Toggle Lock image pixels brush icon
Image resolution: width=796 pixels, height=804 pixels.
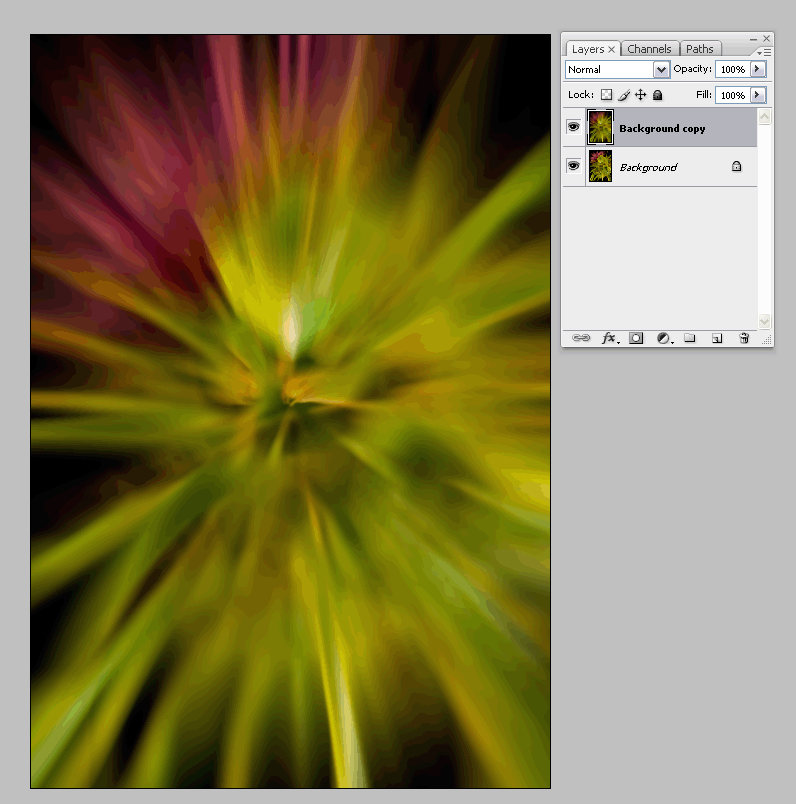(x=623, y=95)
